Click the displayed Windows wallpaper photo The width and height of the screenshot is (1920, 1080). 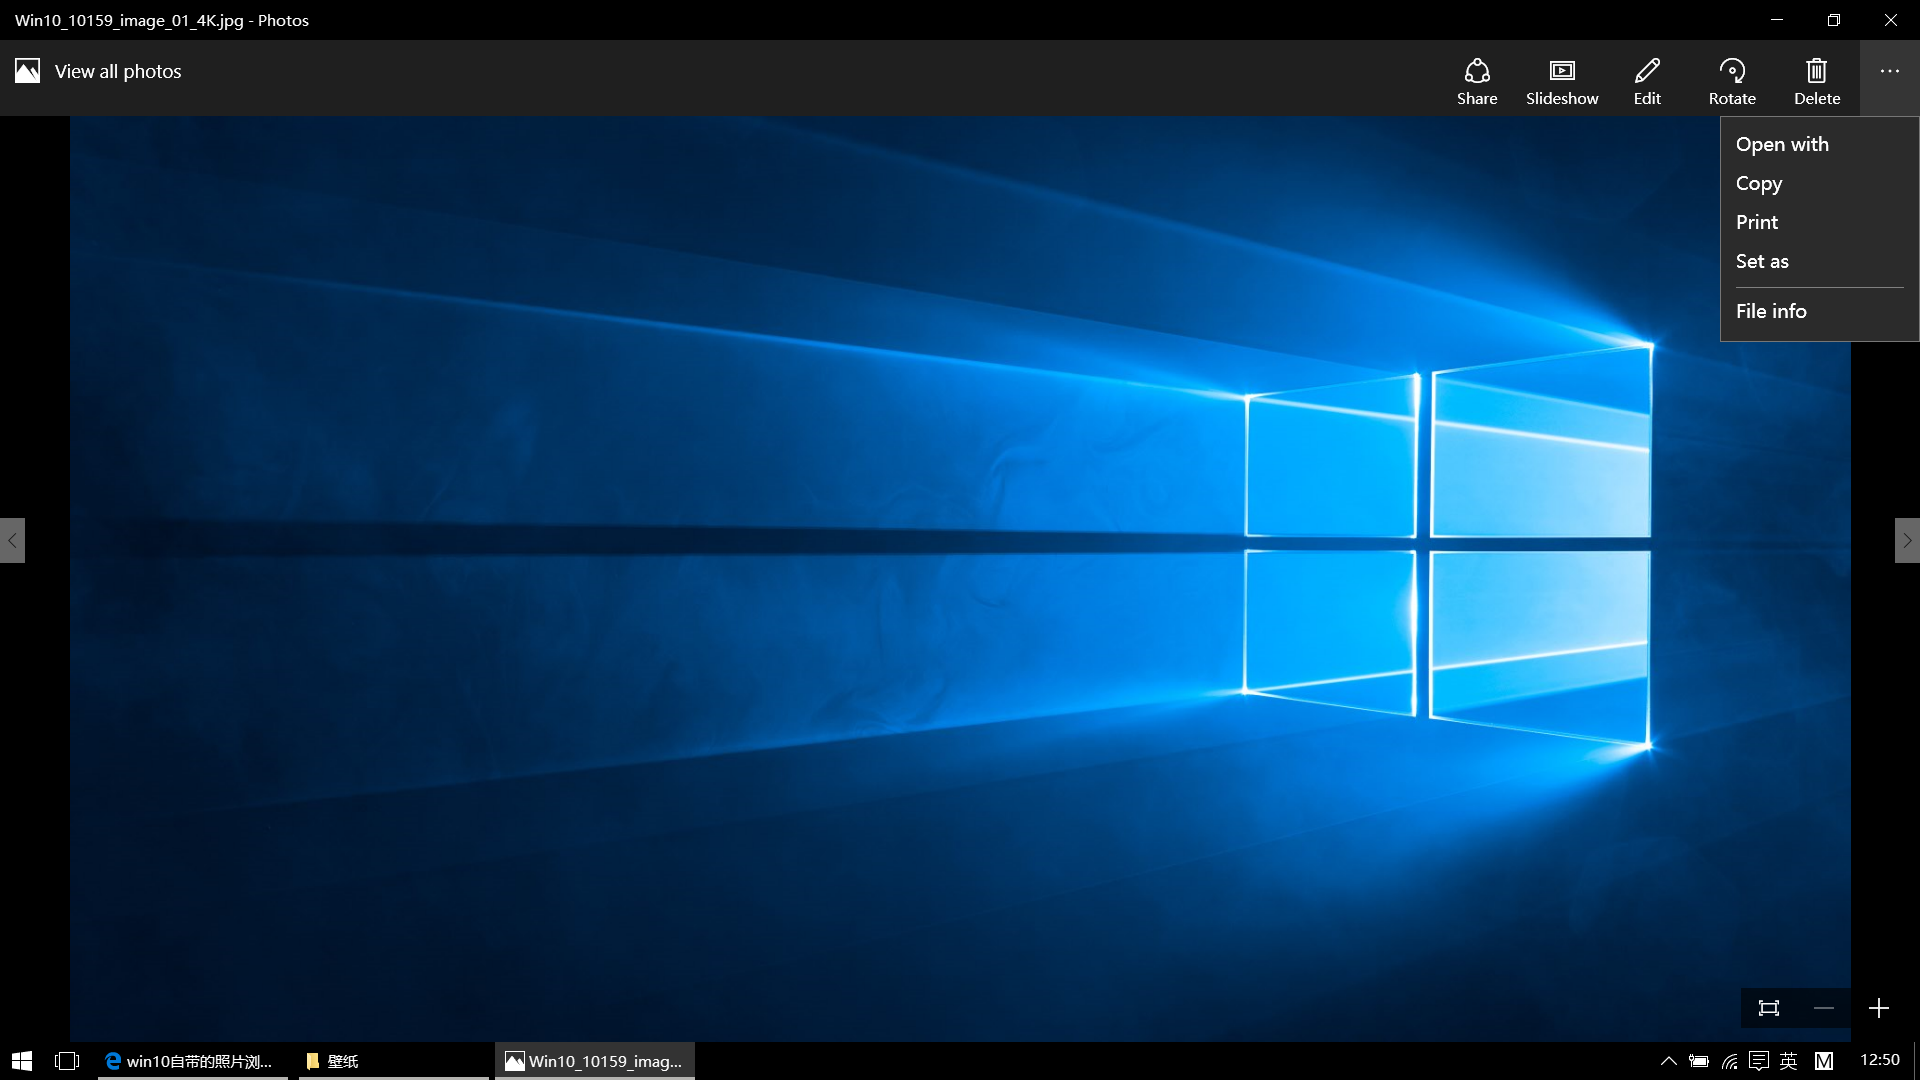[960, 578]
